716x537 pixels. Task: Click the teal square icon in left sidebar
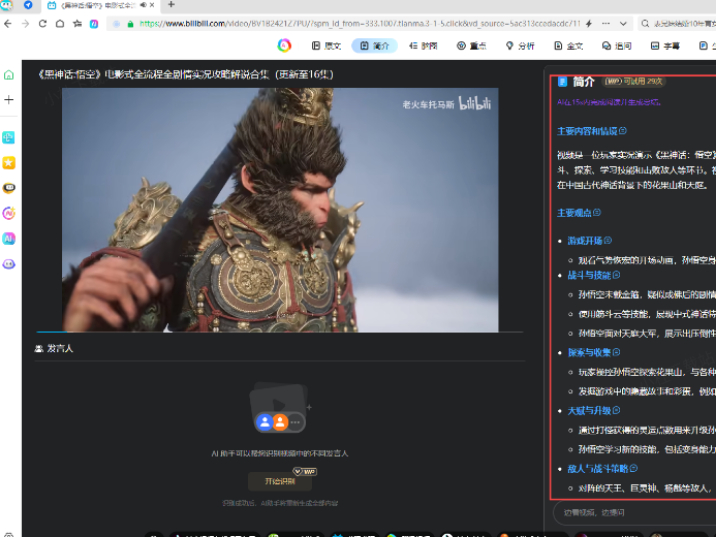[x=9, y=137]
